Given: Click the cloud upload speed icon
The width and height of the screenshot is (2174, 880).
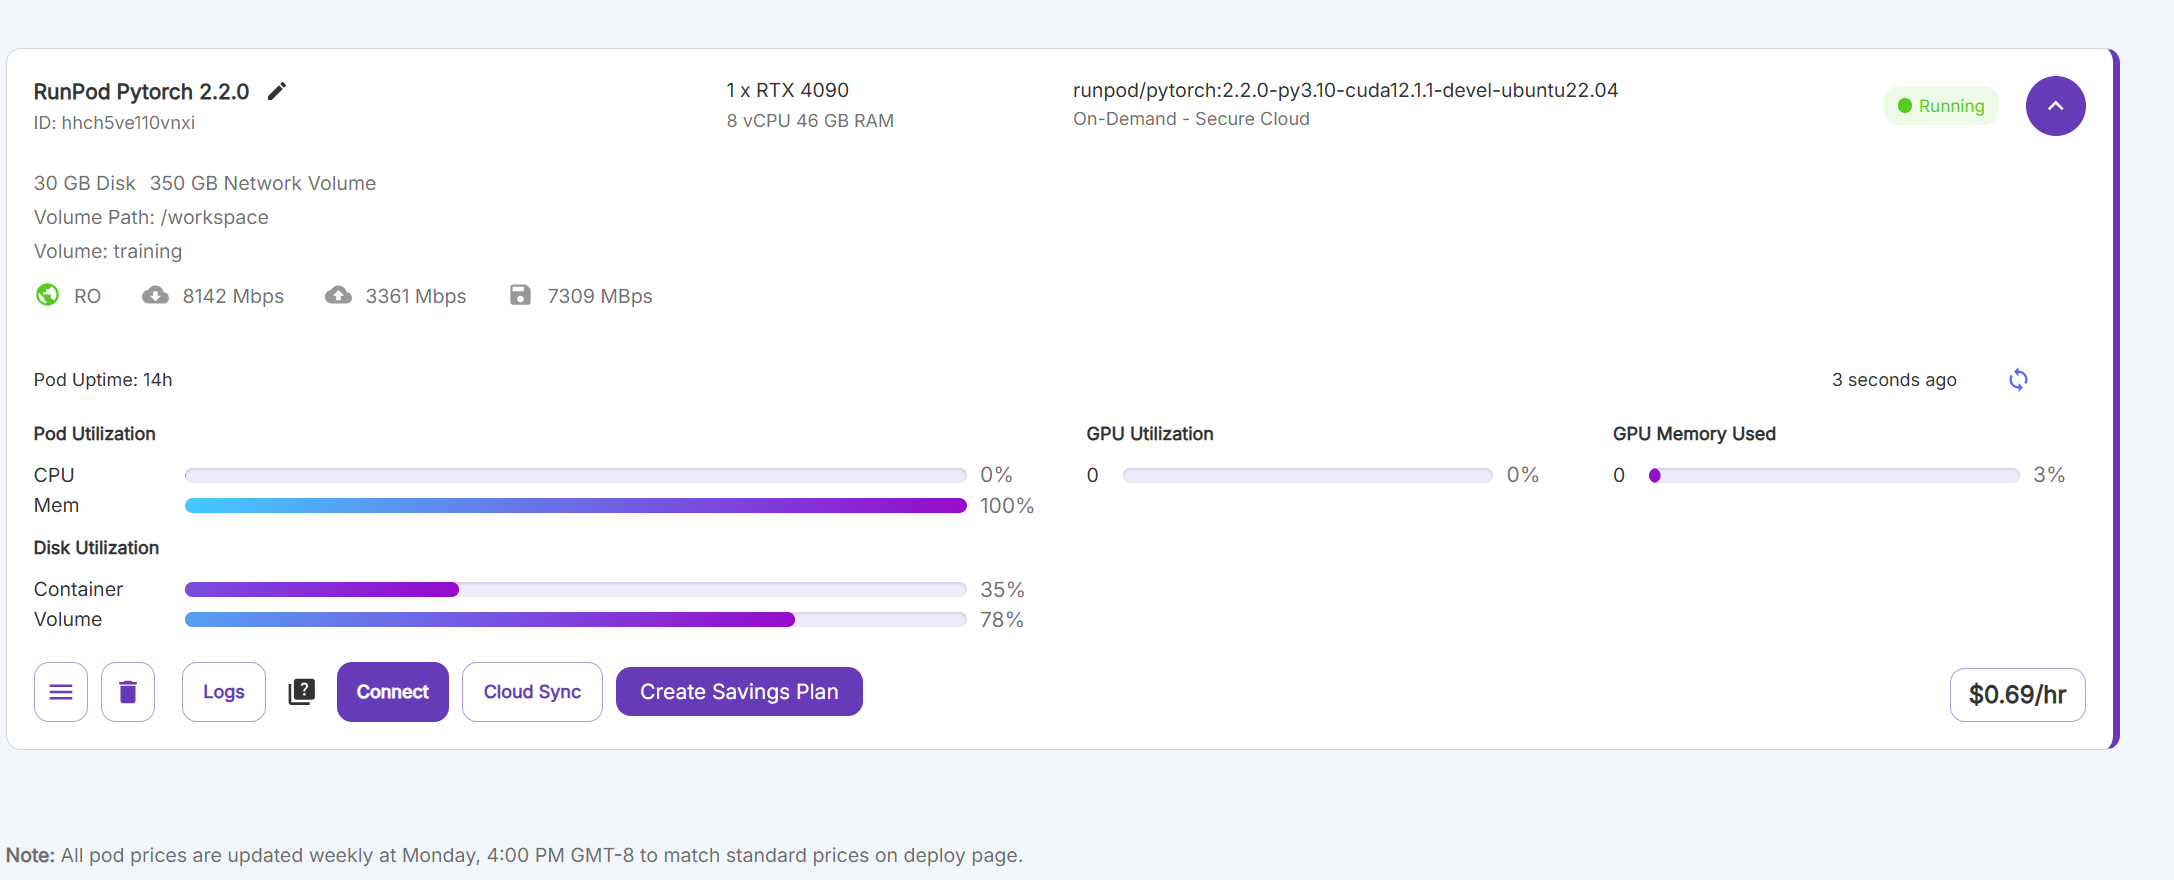Looking at the screenshot, I should pyautogui.click(x=338, y=295).
